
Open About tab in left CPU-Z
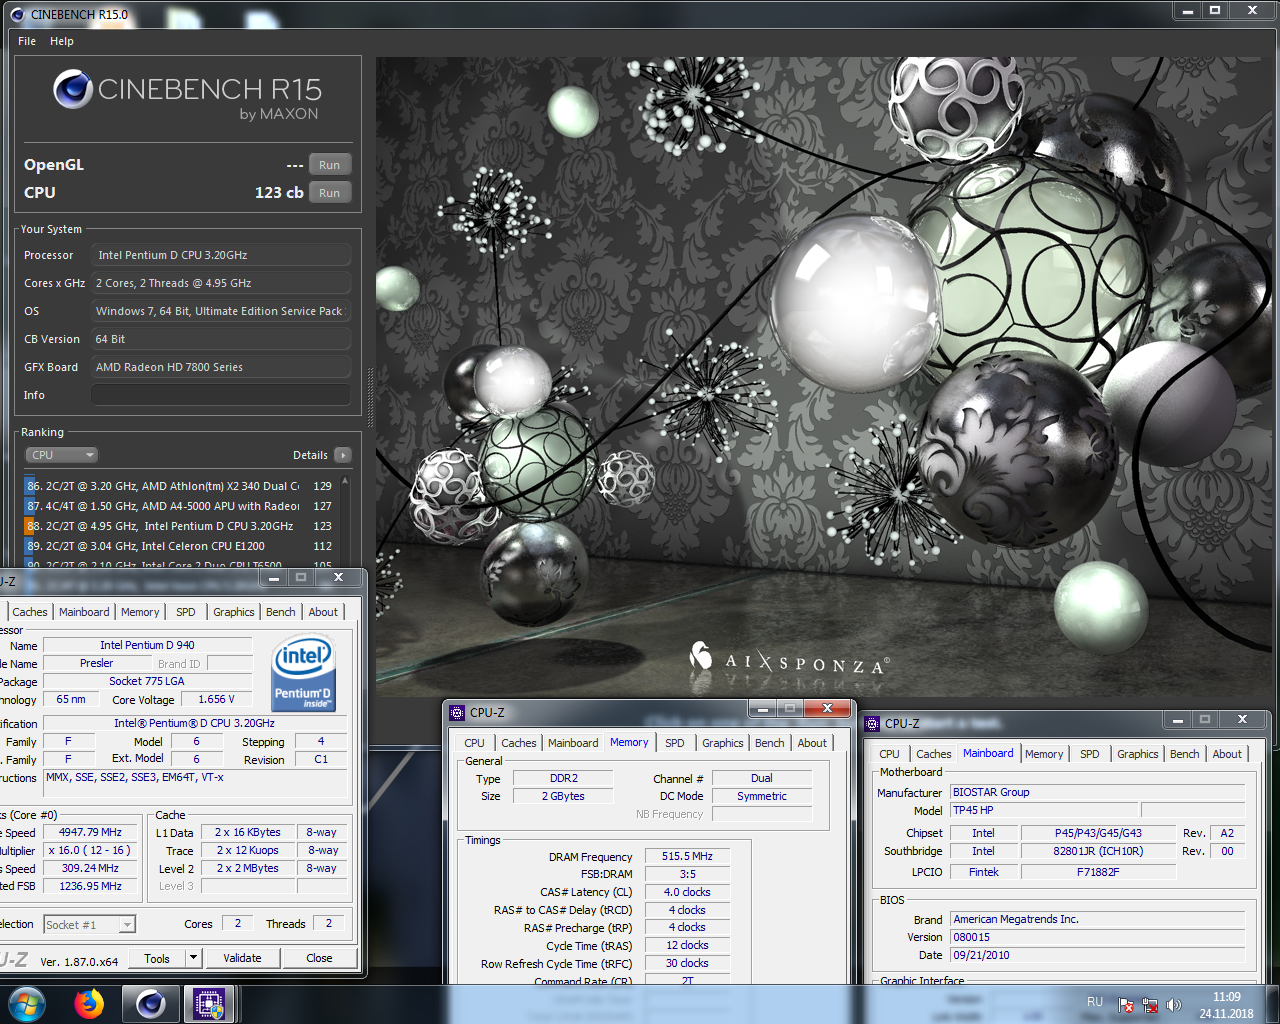(323, 612)
